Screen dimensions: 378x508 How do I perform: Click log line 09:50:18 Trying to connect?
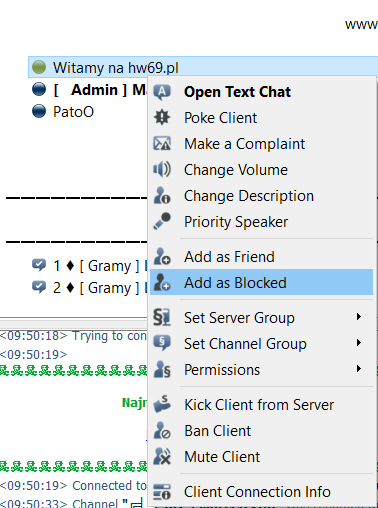[x=73, y=336]
